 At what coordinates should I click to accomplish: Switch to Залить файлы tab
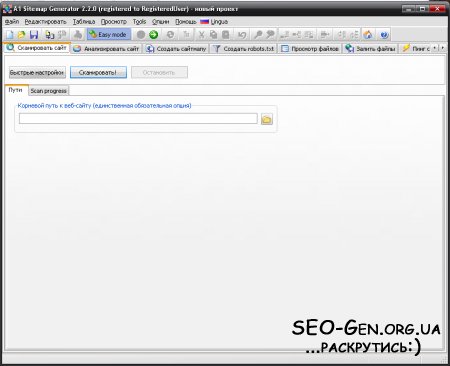370,49
